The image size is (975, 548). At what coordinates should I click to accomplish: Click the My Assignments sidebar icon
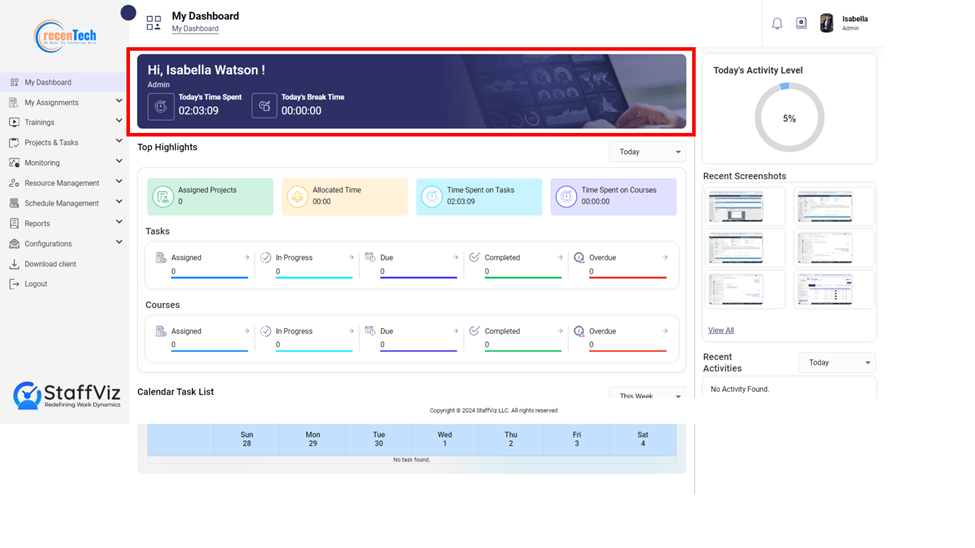coord(14,102)
